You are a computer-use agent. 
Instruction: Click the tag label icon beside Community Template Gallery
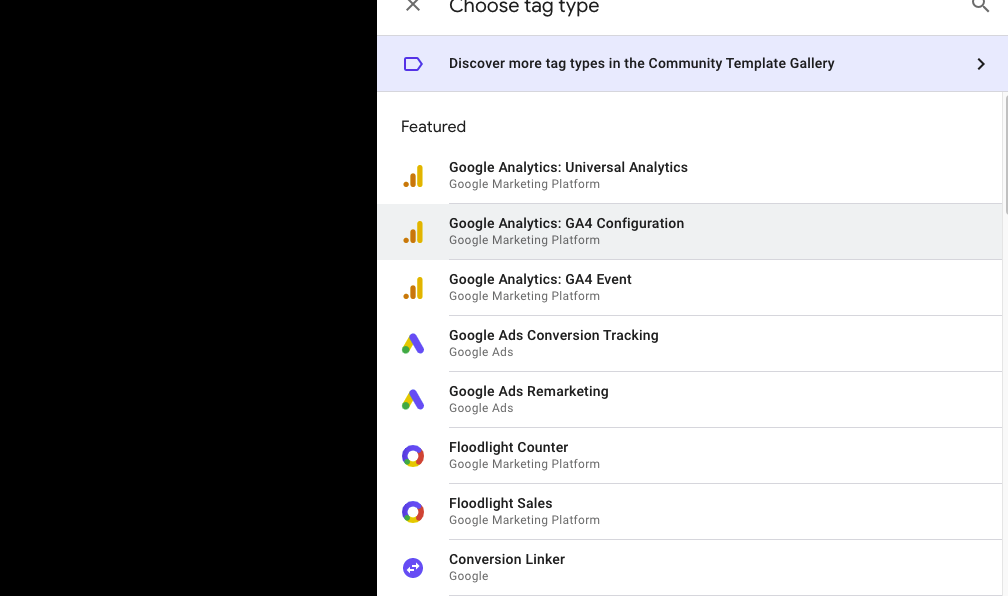click(413, 63)
